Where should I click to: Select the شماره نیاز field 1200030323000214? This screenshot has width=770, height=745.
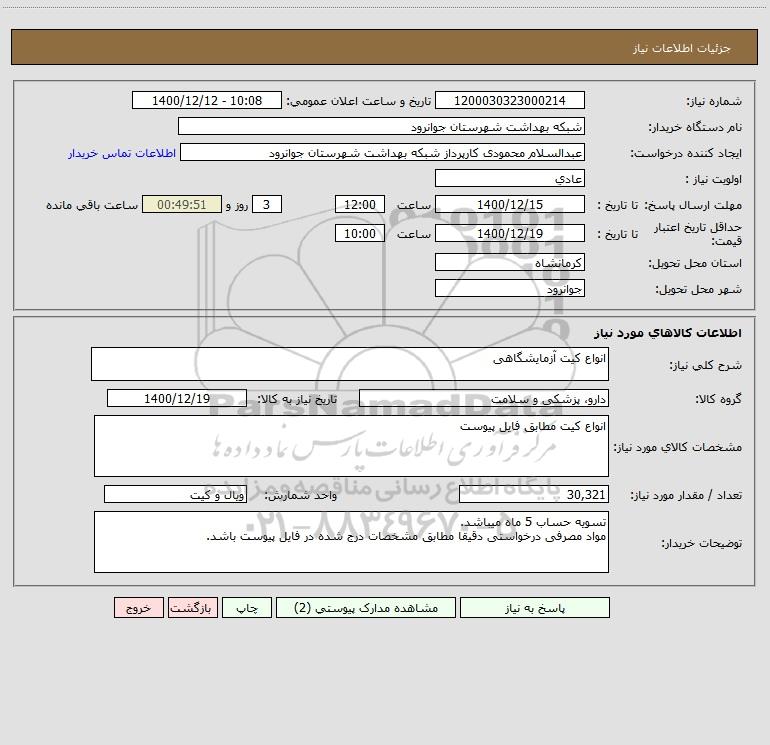[x=510, y=100]
